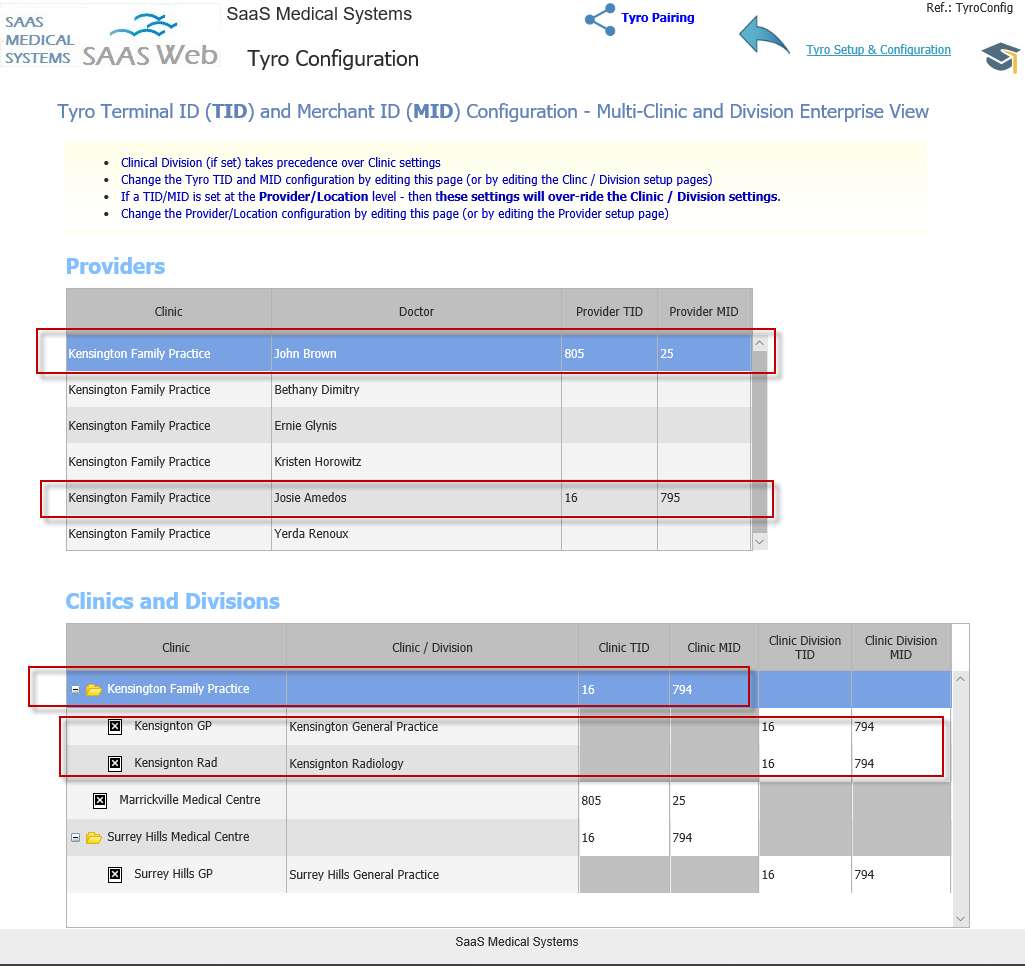Edit Marrickville Medical Centre Clinic MID 25

pyautogui.click(x=714, y=801)
